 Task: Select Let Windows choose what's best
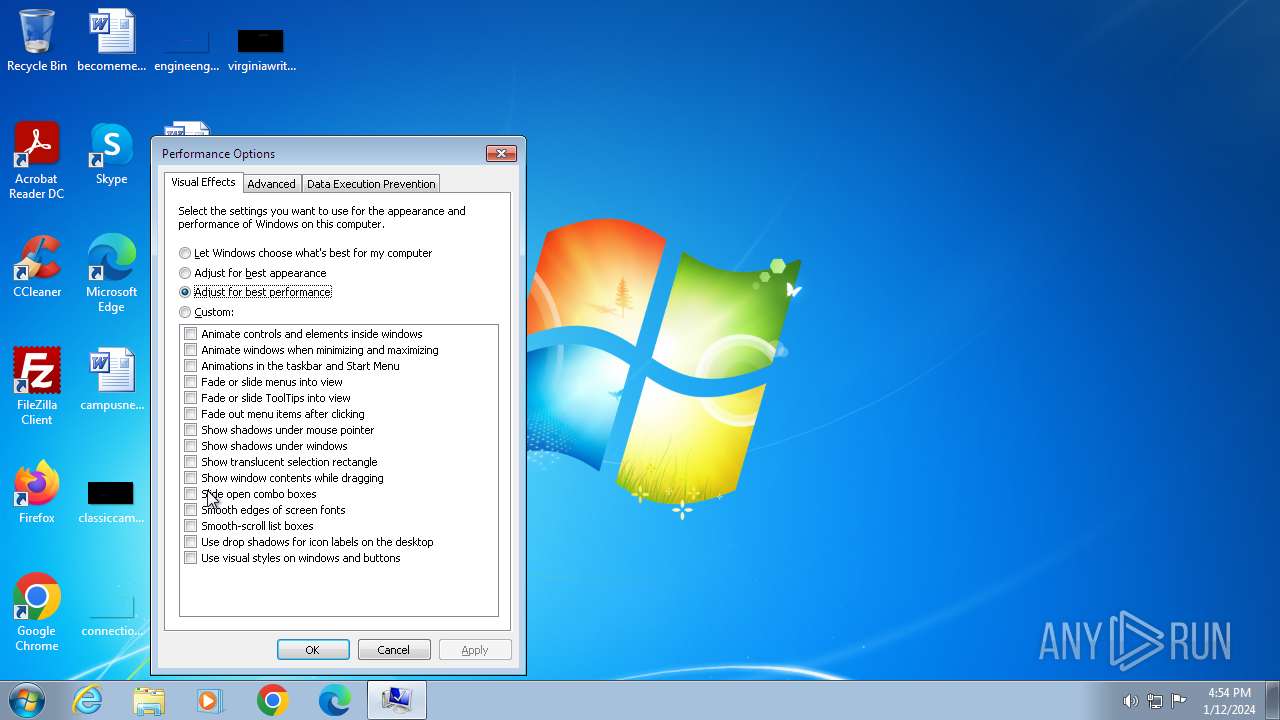point(305,253)
